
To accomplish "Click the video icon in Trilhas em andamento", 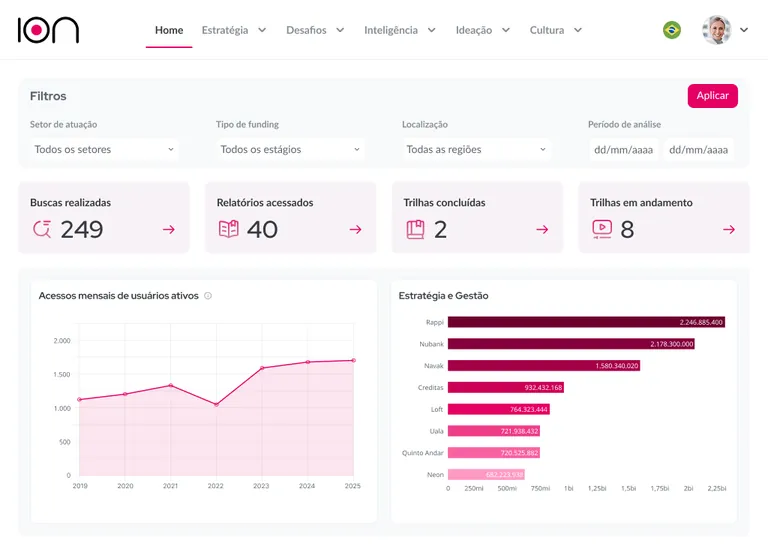I will (x=602, y=229).
